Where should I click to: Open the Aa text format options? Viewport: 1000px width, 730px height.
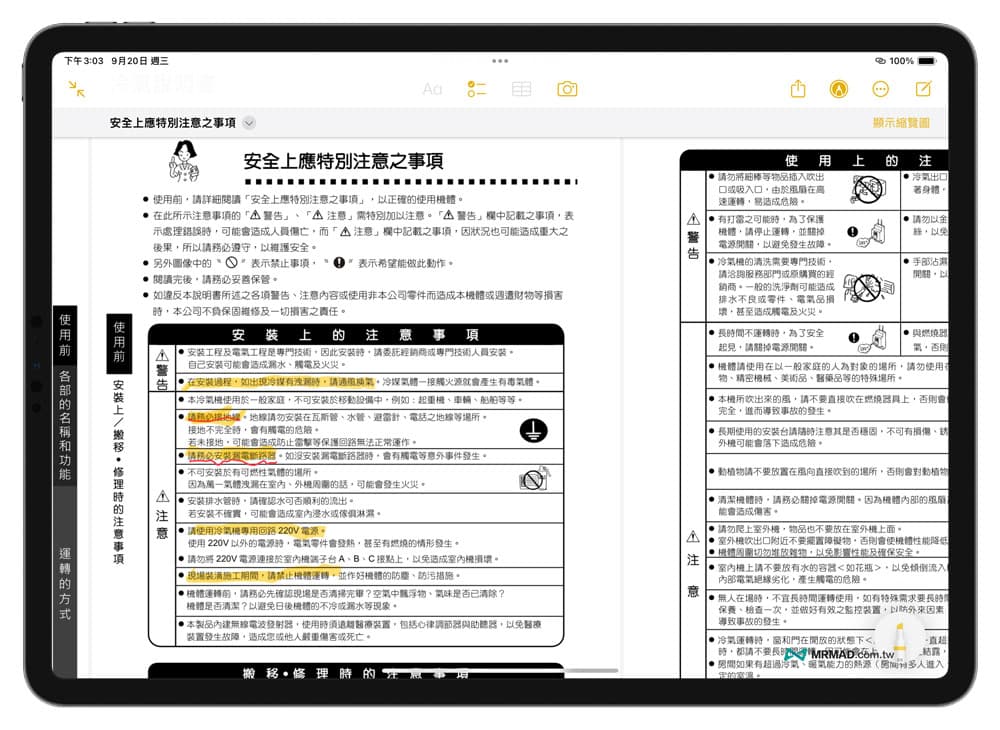tap(432, 89)
